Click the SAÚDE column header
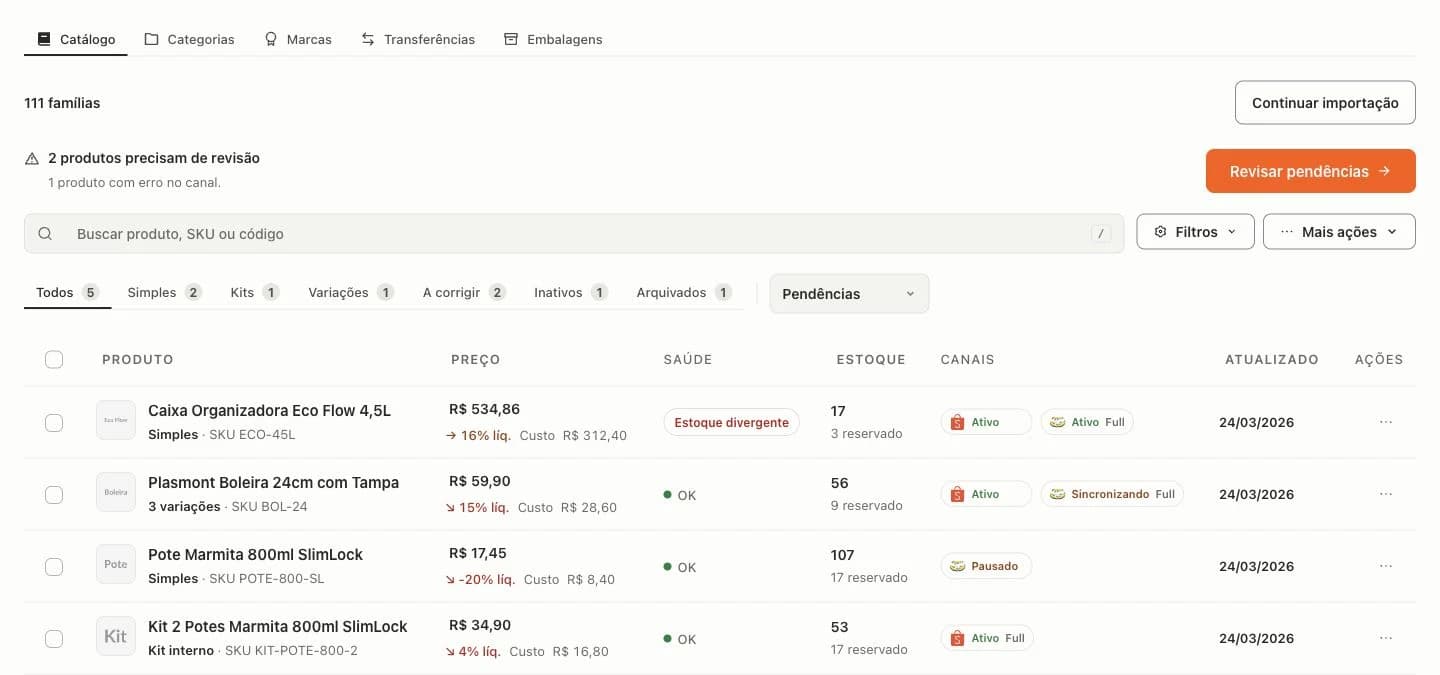 688,359
